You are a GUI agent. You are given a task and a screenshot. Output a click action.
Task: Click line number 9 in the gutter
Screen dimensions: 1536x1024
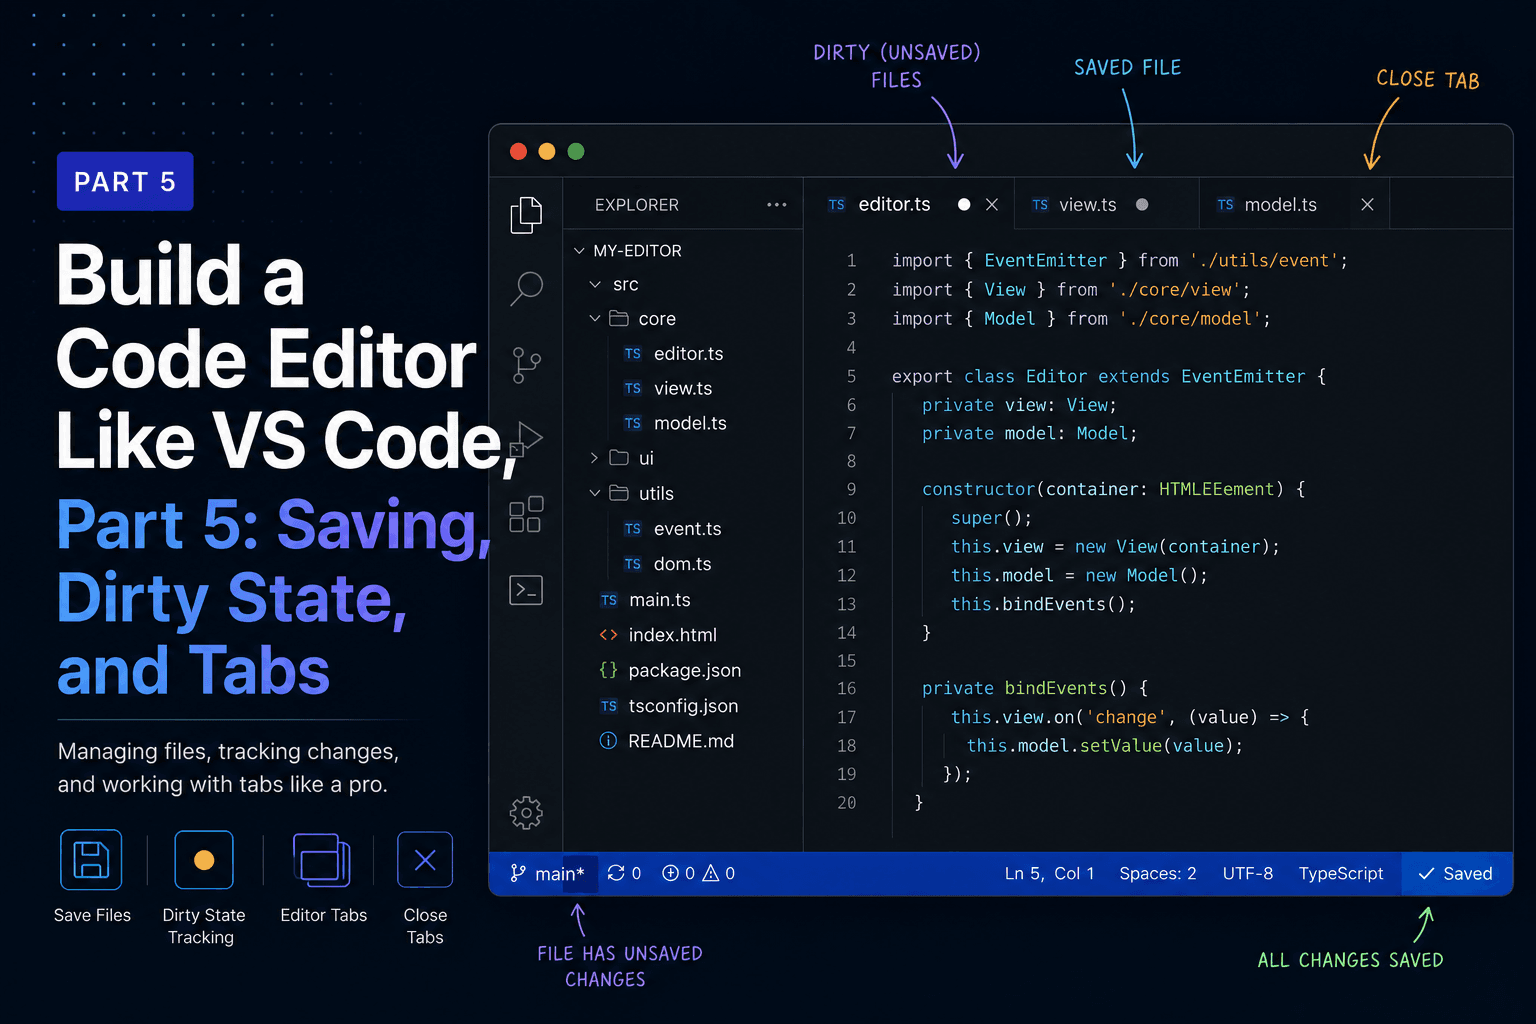click(851, 489)
